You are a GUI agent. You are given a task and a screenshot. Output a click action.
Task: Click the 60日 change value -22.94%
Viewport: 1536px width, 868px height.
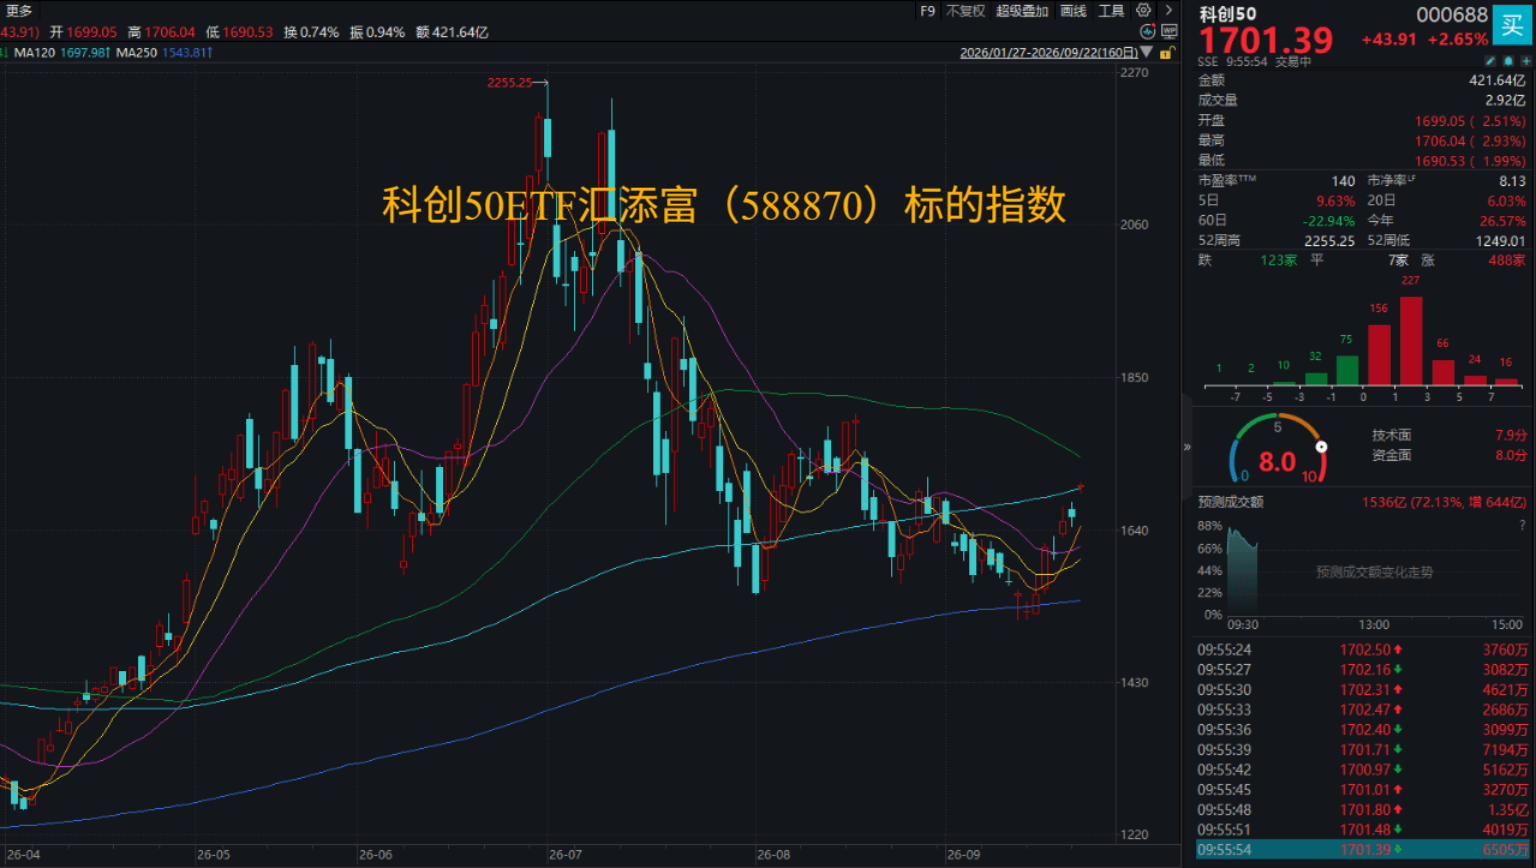coord(1329,221)
